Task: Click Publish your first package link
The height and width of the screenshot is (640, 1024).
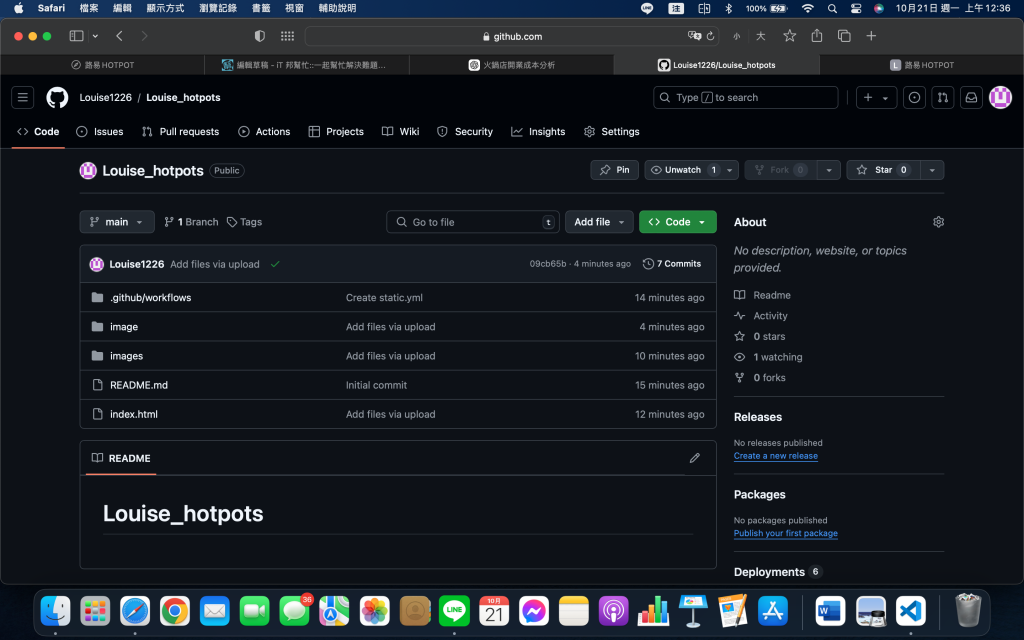Action: (785, 533)
